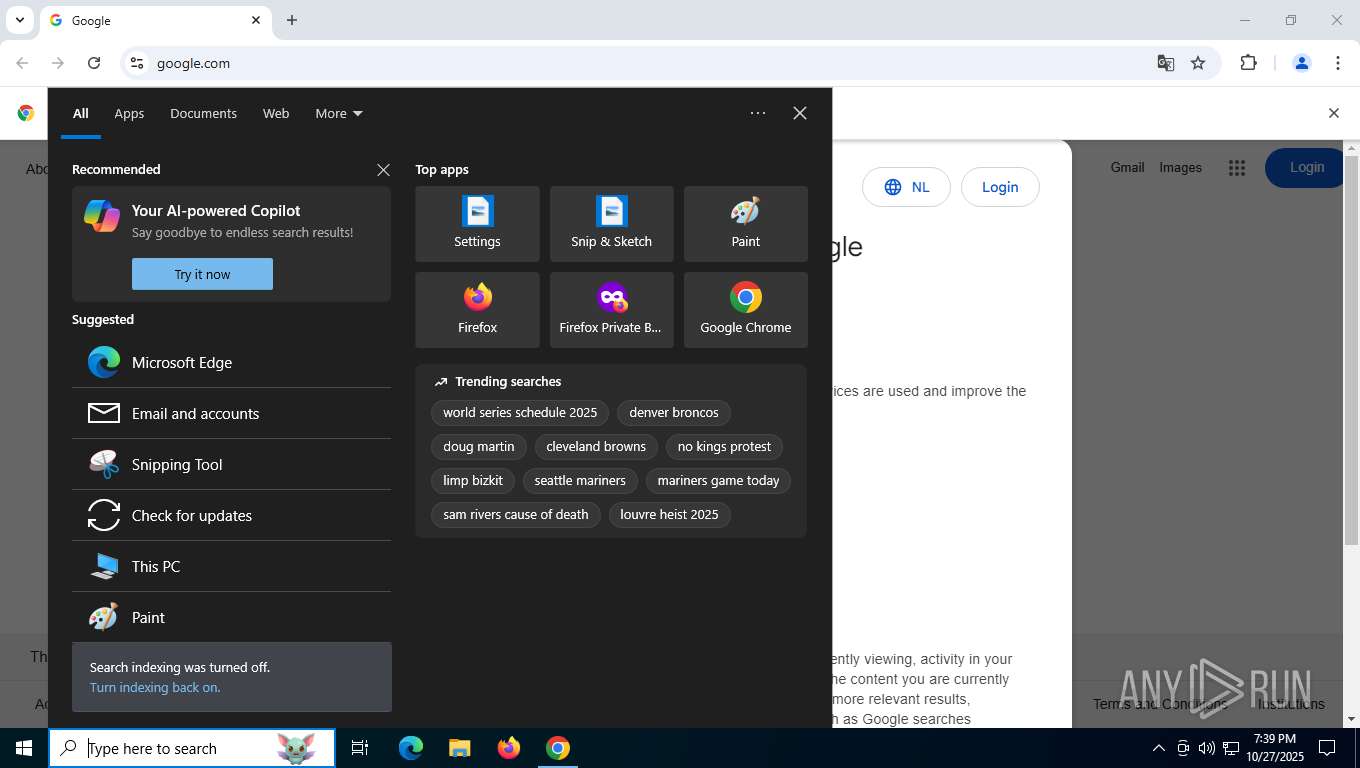Click the taskbar search input field

click(x=192, y=748)
